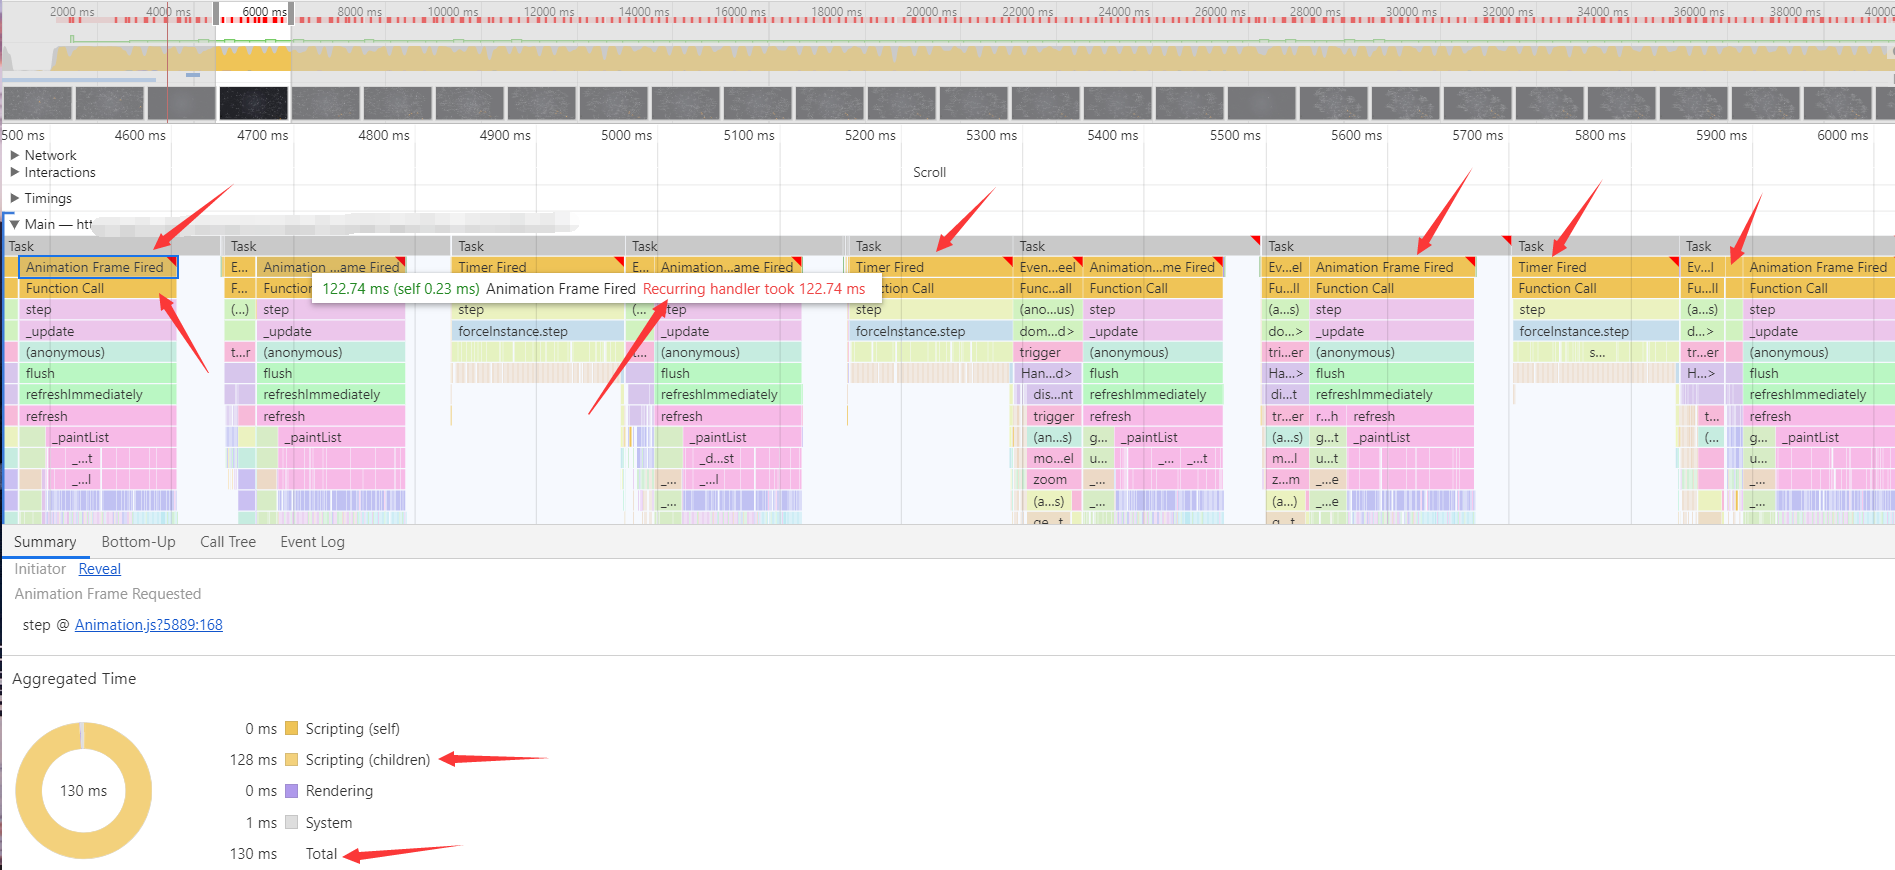Viewport: 1895px width, 870px height.
Task: Click the Scripting (children) color swatch
Action: 292,759
